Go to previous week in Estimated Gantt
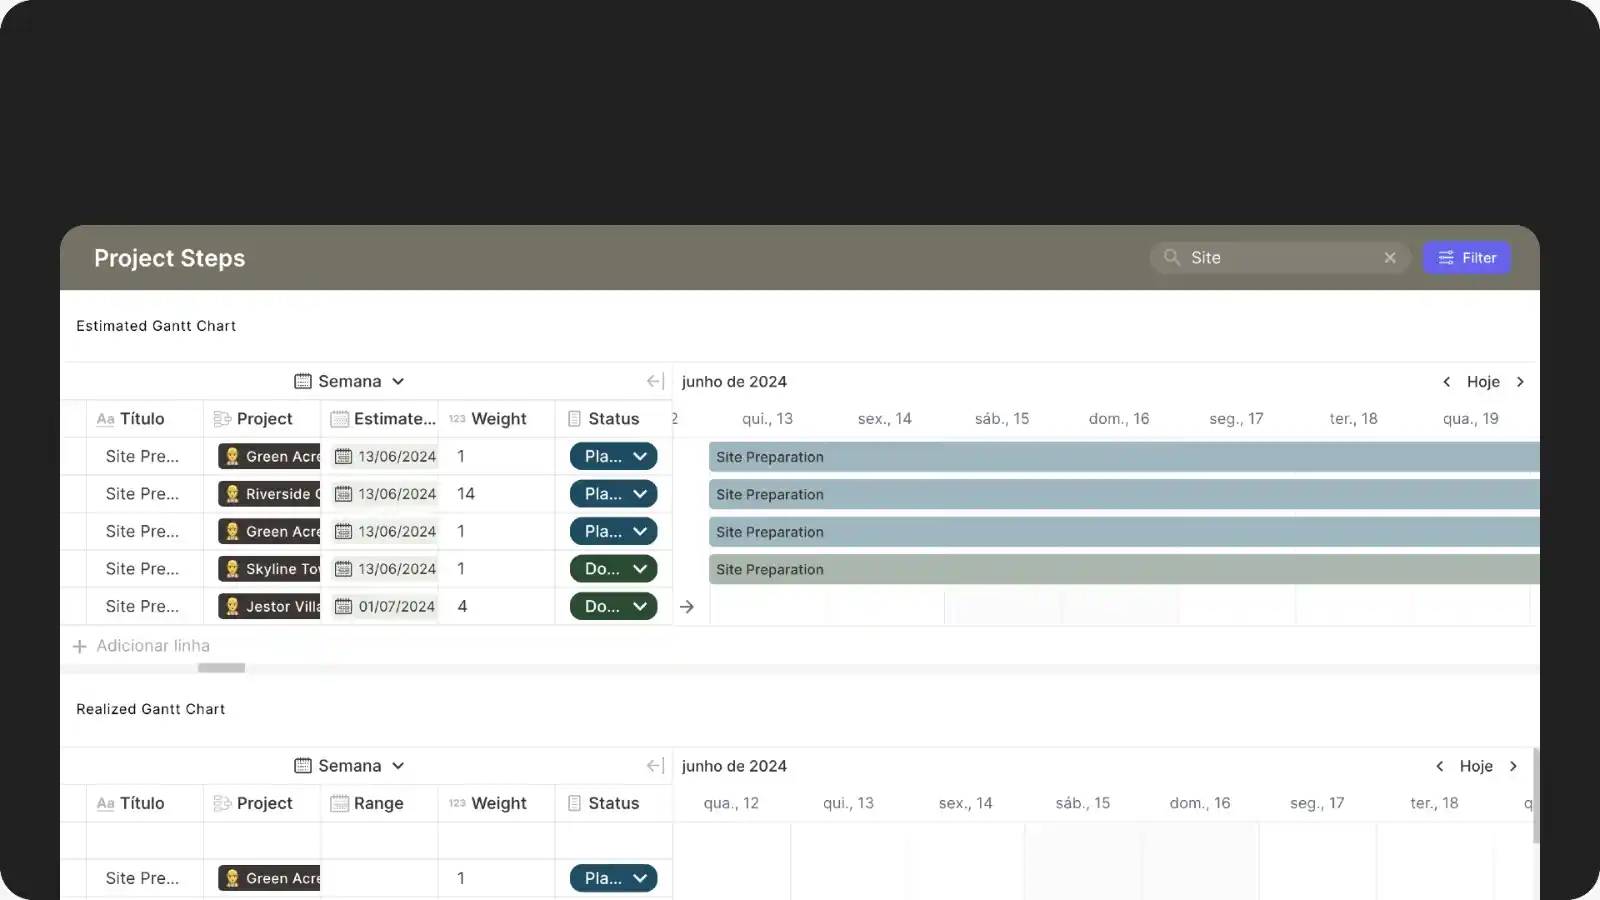 click(x=1446, y=382)
